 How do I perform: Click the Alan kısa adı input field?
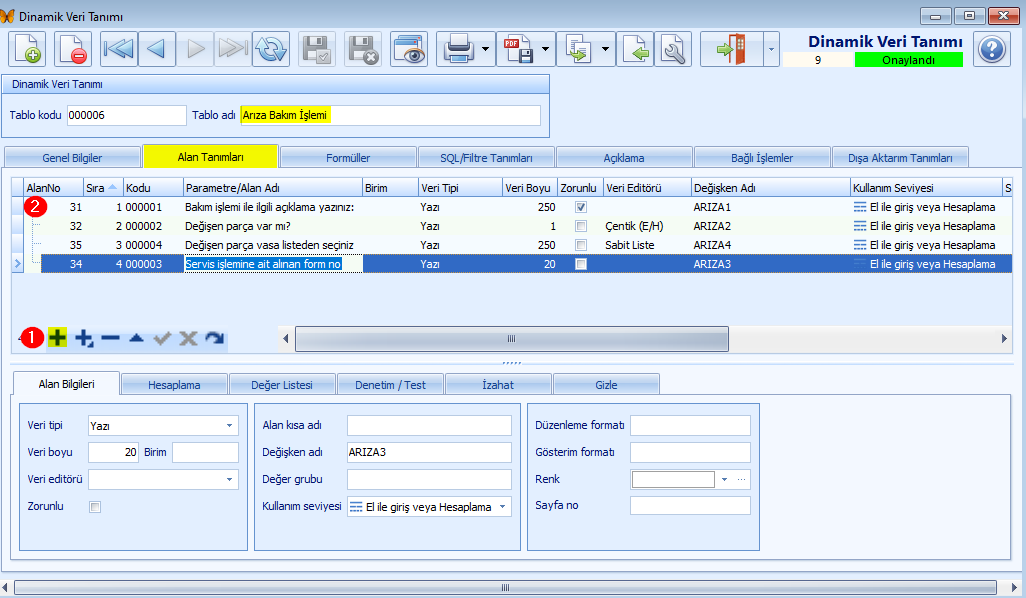pos(429,425)
